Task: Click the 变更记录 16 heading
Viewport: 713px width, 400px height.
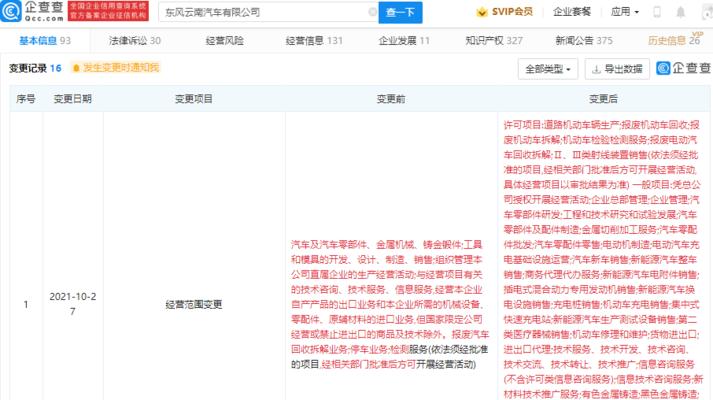Action: pyautogui.click(x=35, y=68)
